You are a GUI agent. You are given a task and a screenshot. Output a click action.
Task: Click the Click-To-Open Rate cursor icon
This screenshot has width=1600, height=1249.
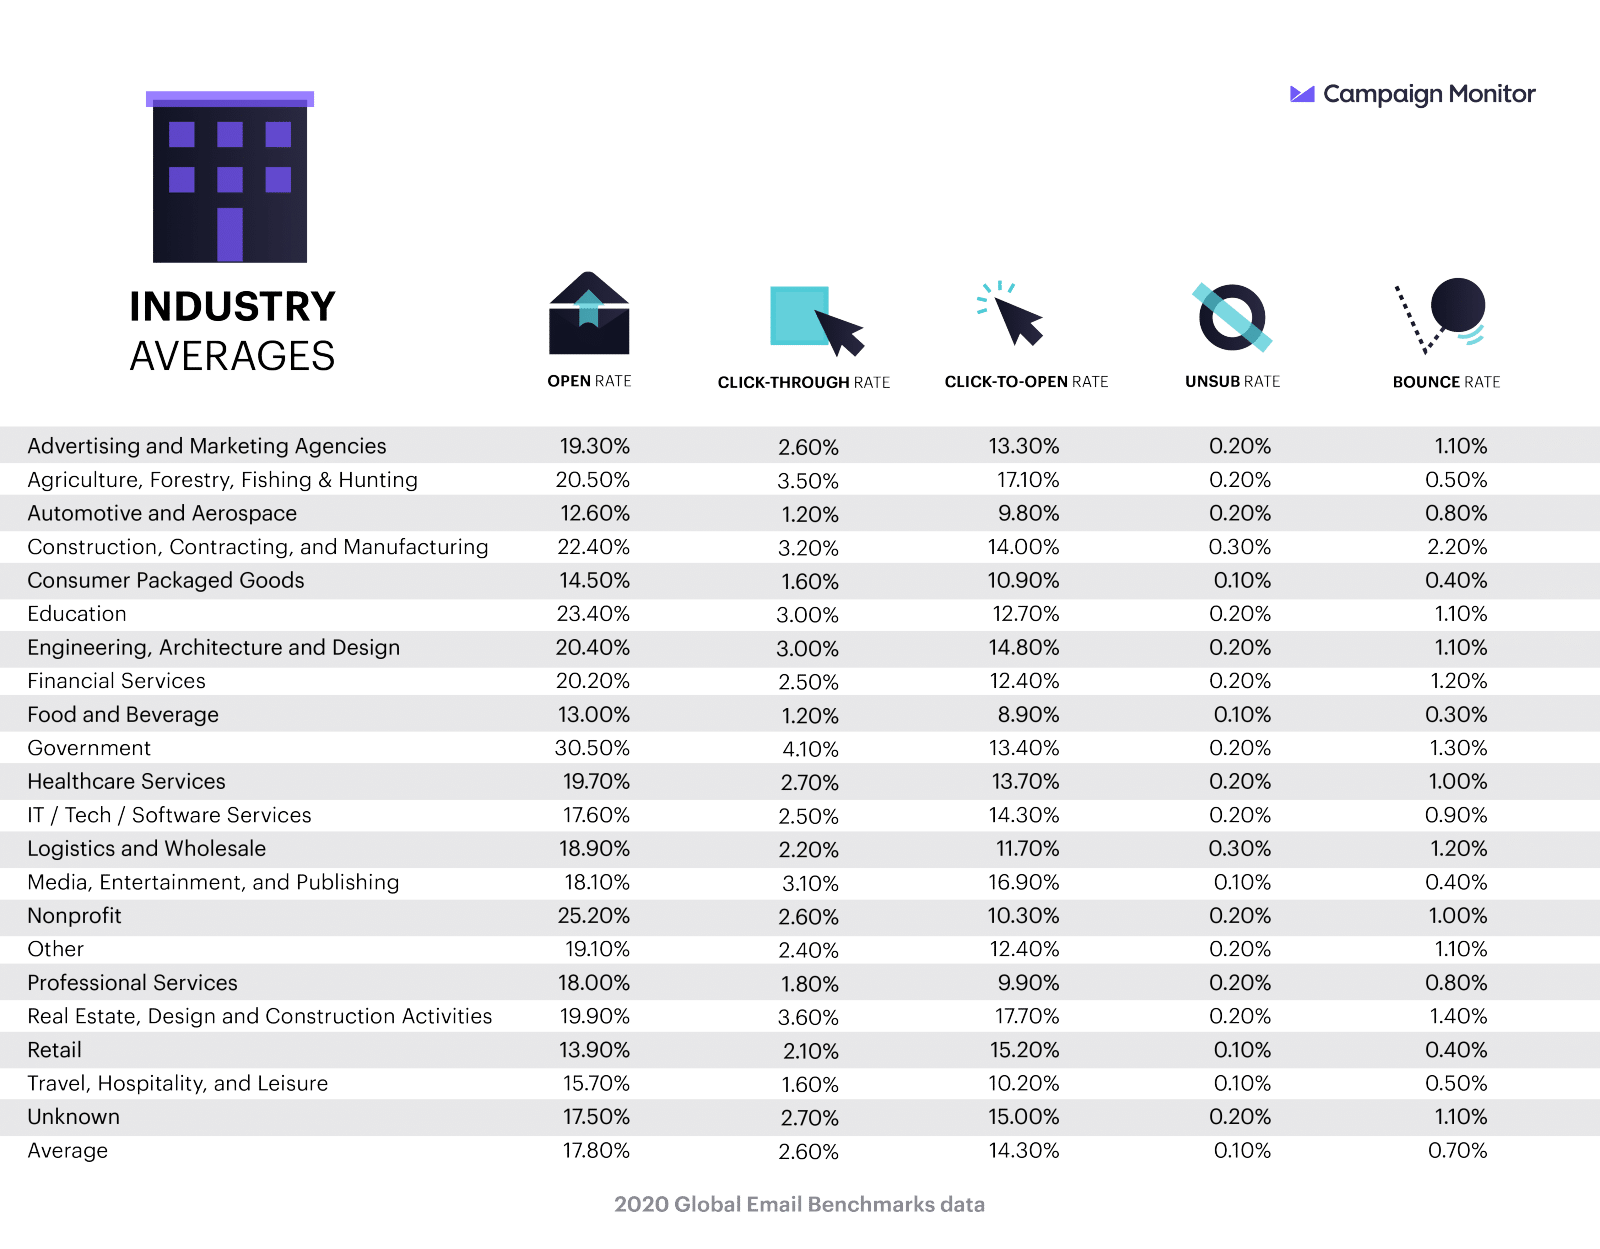pyautogui.click(x=1011, y=313)
